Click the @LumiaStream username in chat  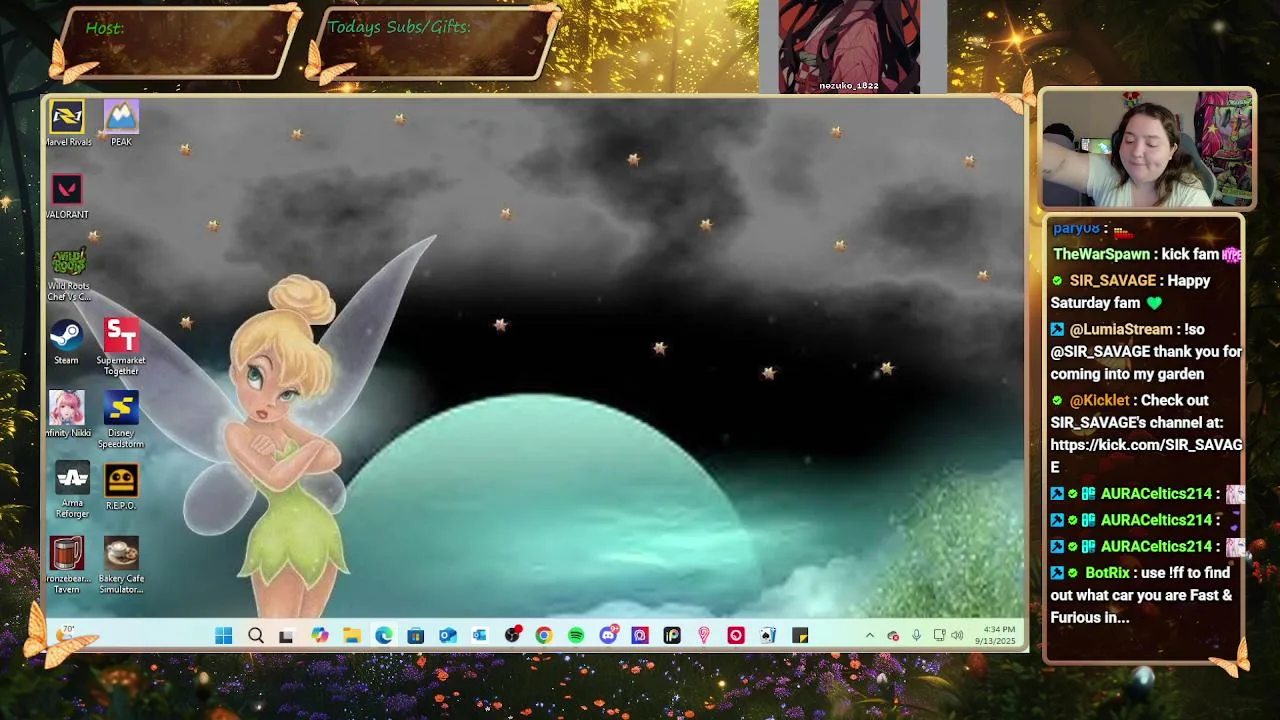pyautogui.click(x=1121, y=329)
